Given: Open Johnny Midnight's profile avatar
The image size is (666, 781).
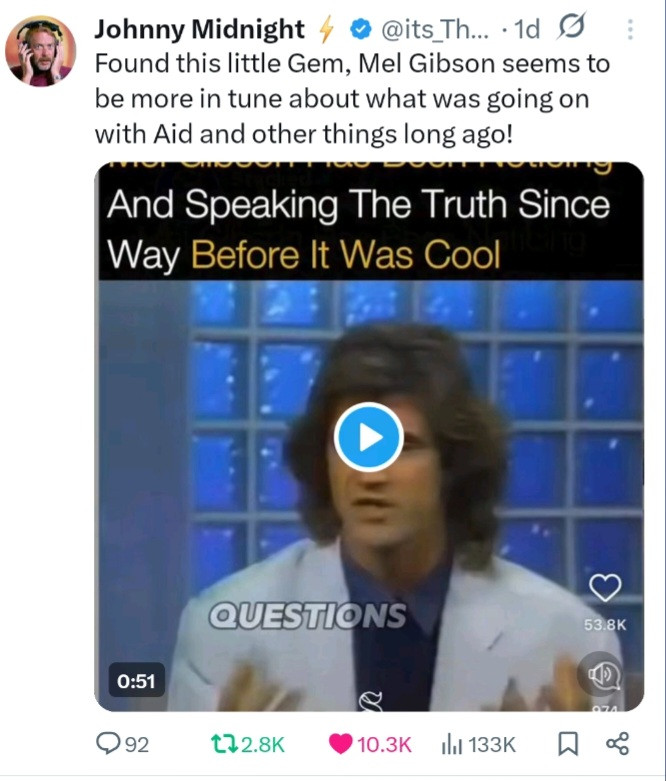Looking at the screenshot, I should click(x=40, y=50).
